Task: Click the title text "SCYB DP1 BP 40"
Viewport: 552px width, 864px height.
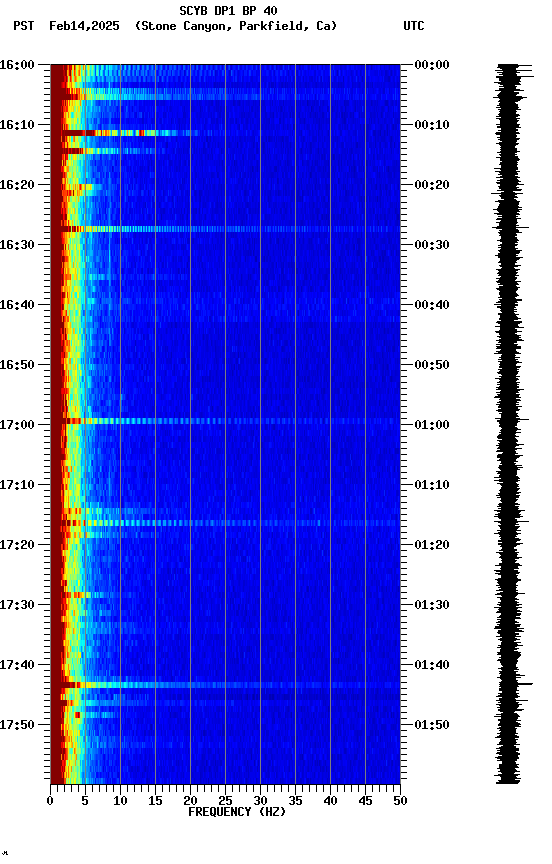Action: (228, 11)
